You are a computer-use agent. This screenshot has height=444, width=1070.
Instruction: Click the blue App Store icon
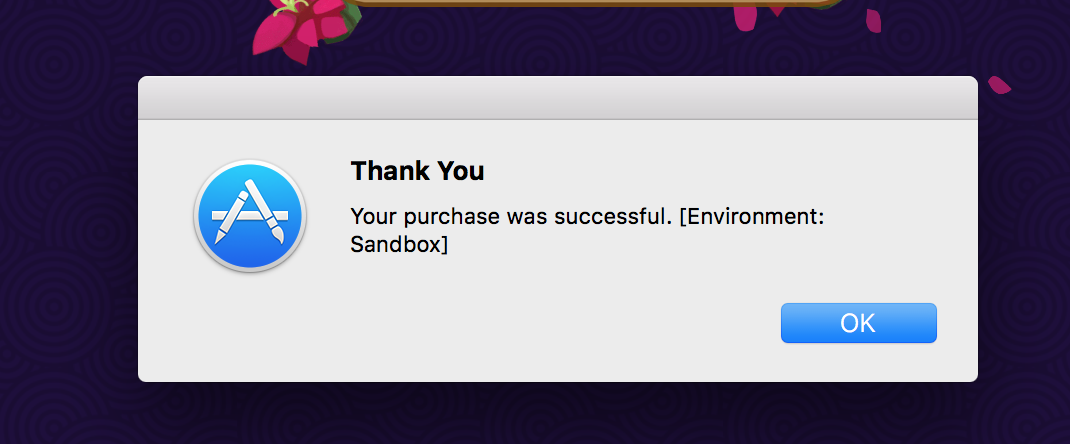249,217
